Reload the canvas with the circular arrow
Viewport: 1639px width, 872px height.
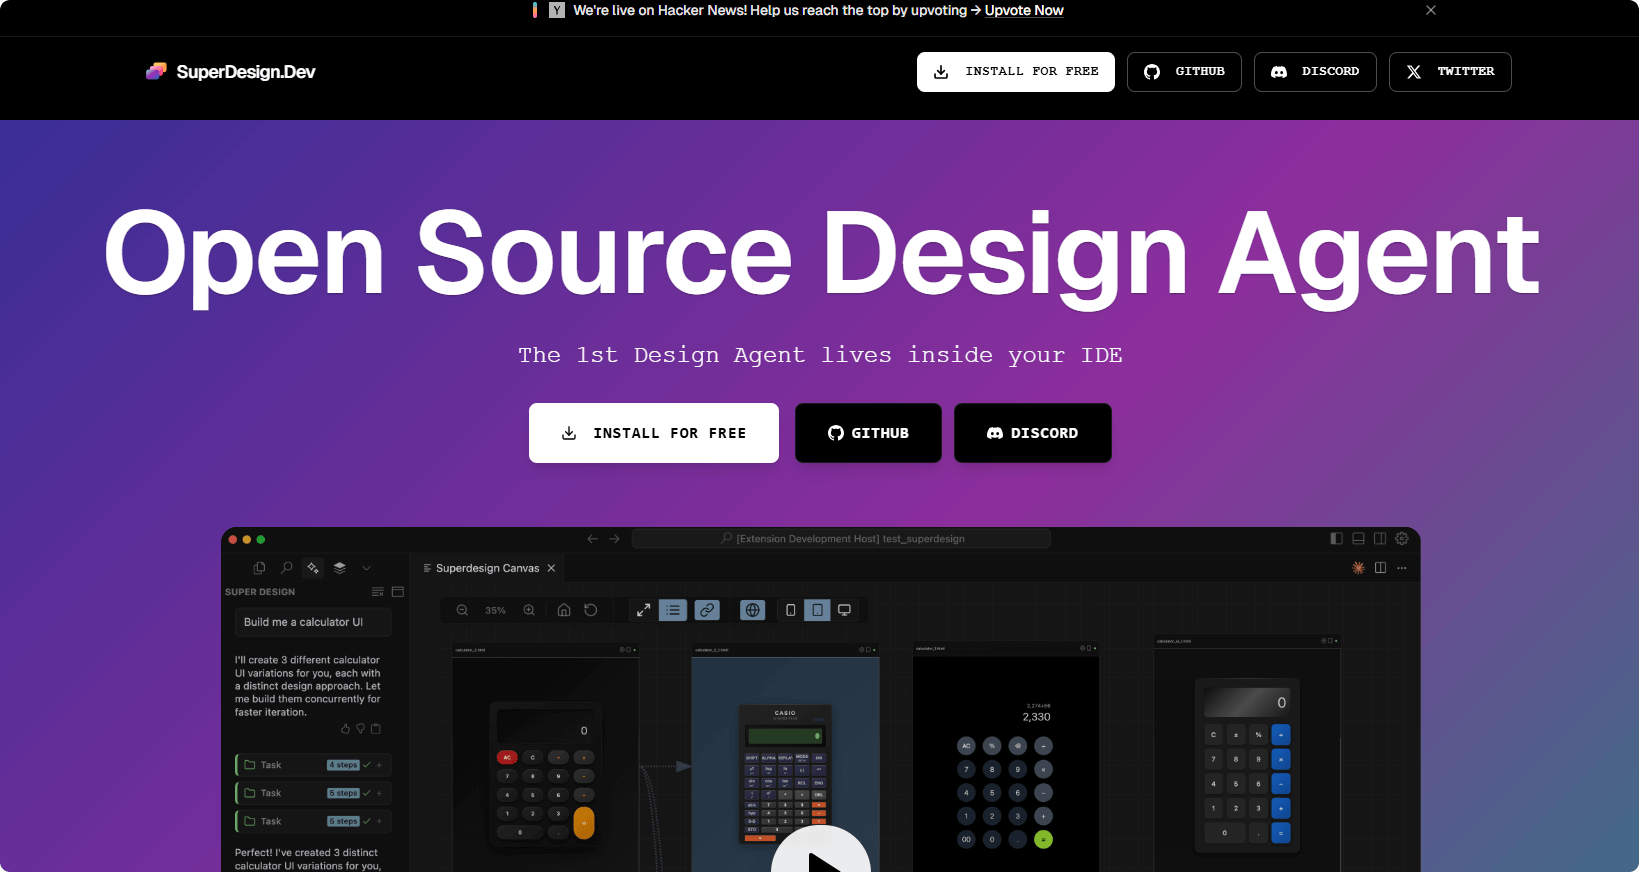coord(591,610)
